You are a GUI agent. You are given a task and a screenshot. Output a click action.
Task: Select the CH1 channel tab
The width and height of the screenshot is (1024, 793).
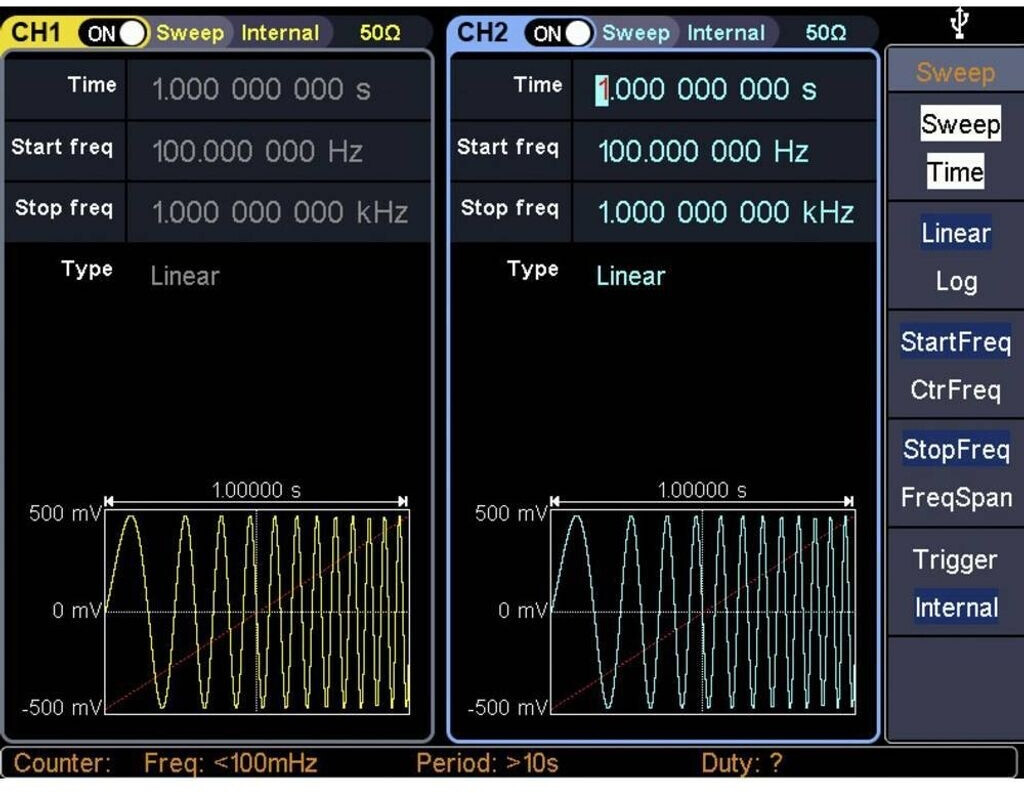(37, 32)
